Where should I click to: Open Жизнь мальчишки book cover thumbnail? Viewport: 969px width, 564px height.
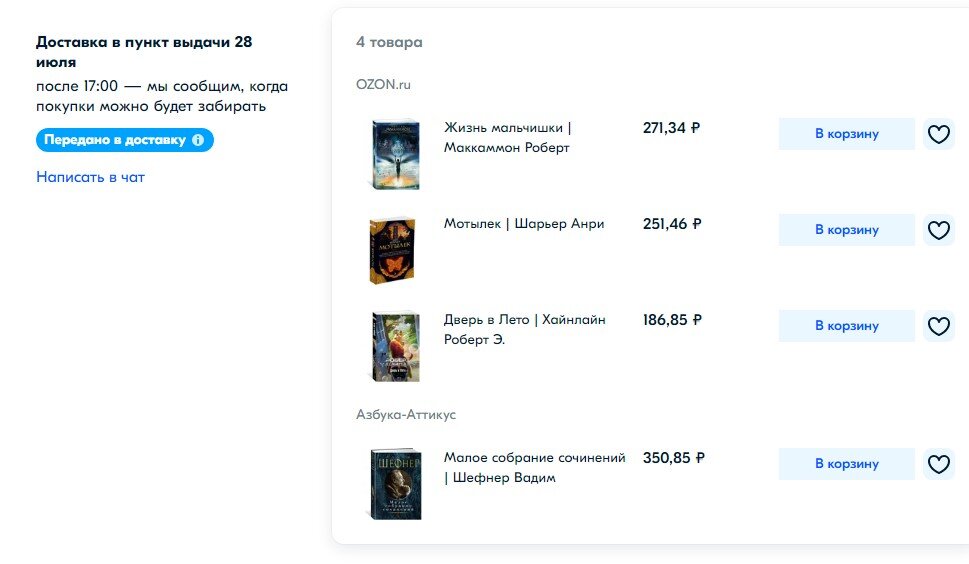tap(396, 154)
